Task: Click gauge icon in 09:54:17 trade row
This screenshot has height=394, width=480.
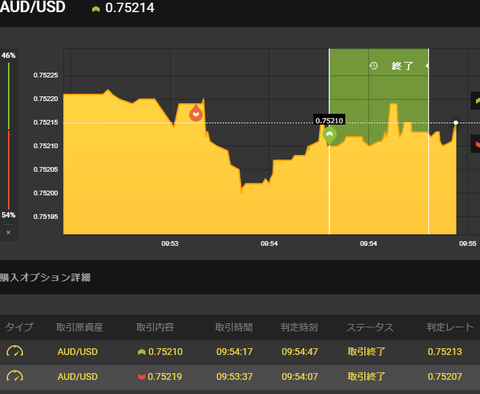Action: pos(15,351)
